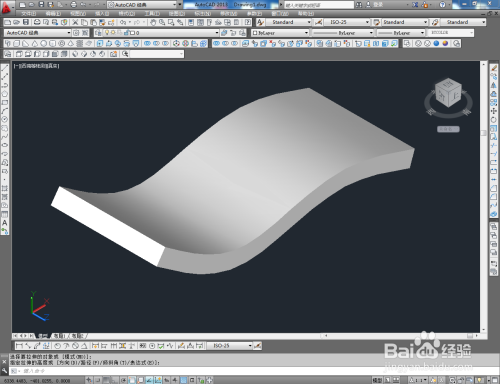The width and height of the screenshot is (500, 384).
Task: Select the Rectangle draw tool
Action: 5,102
